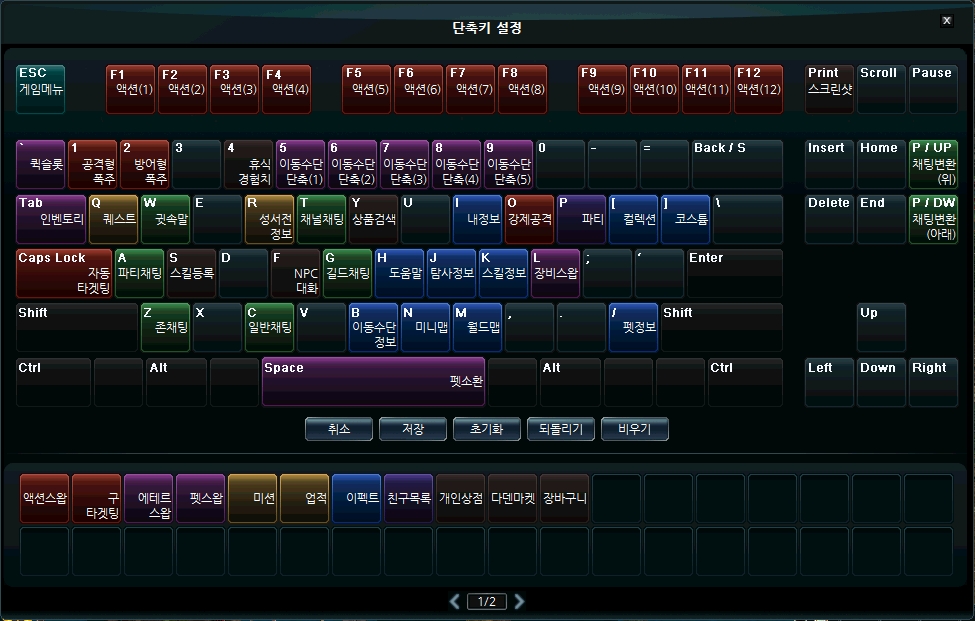Screen dimensions: 975x621
Task: Go to next page with right arrow
Action: click(519, 601)
